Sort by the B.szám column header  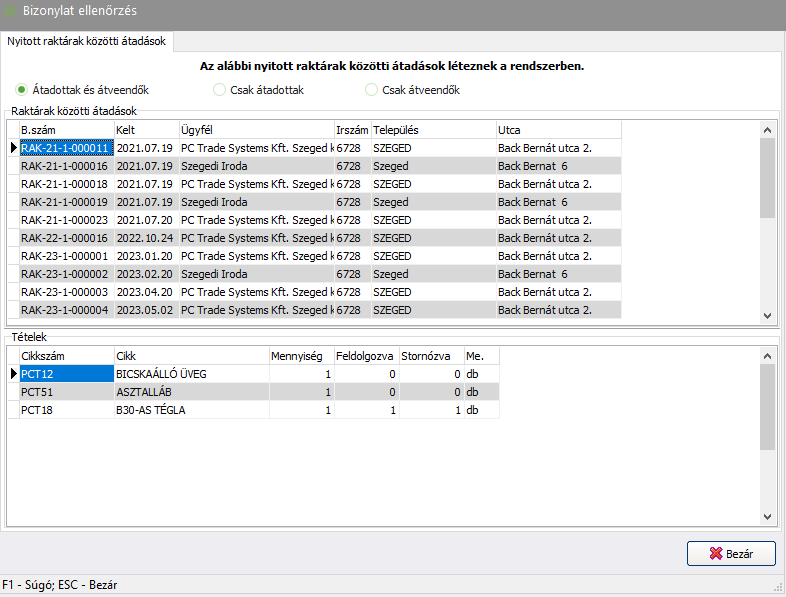(x=65, y=130)
